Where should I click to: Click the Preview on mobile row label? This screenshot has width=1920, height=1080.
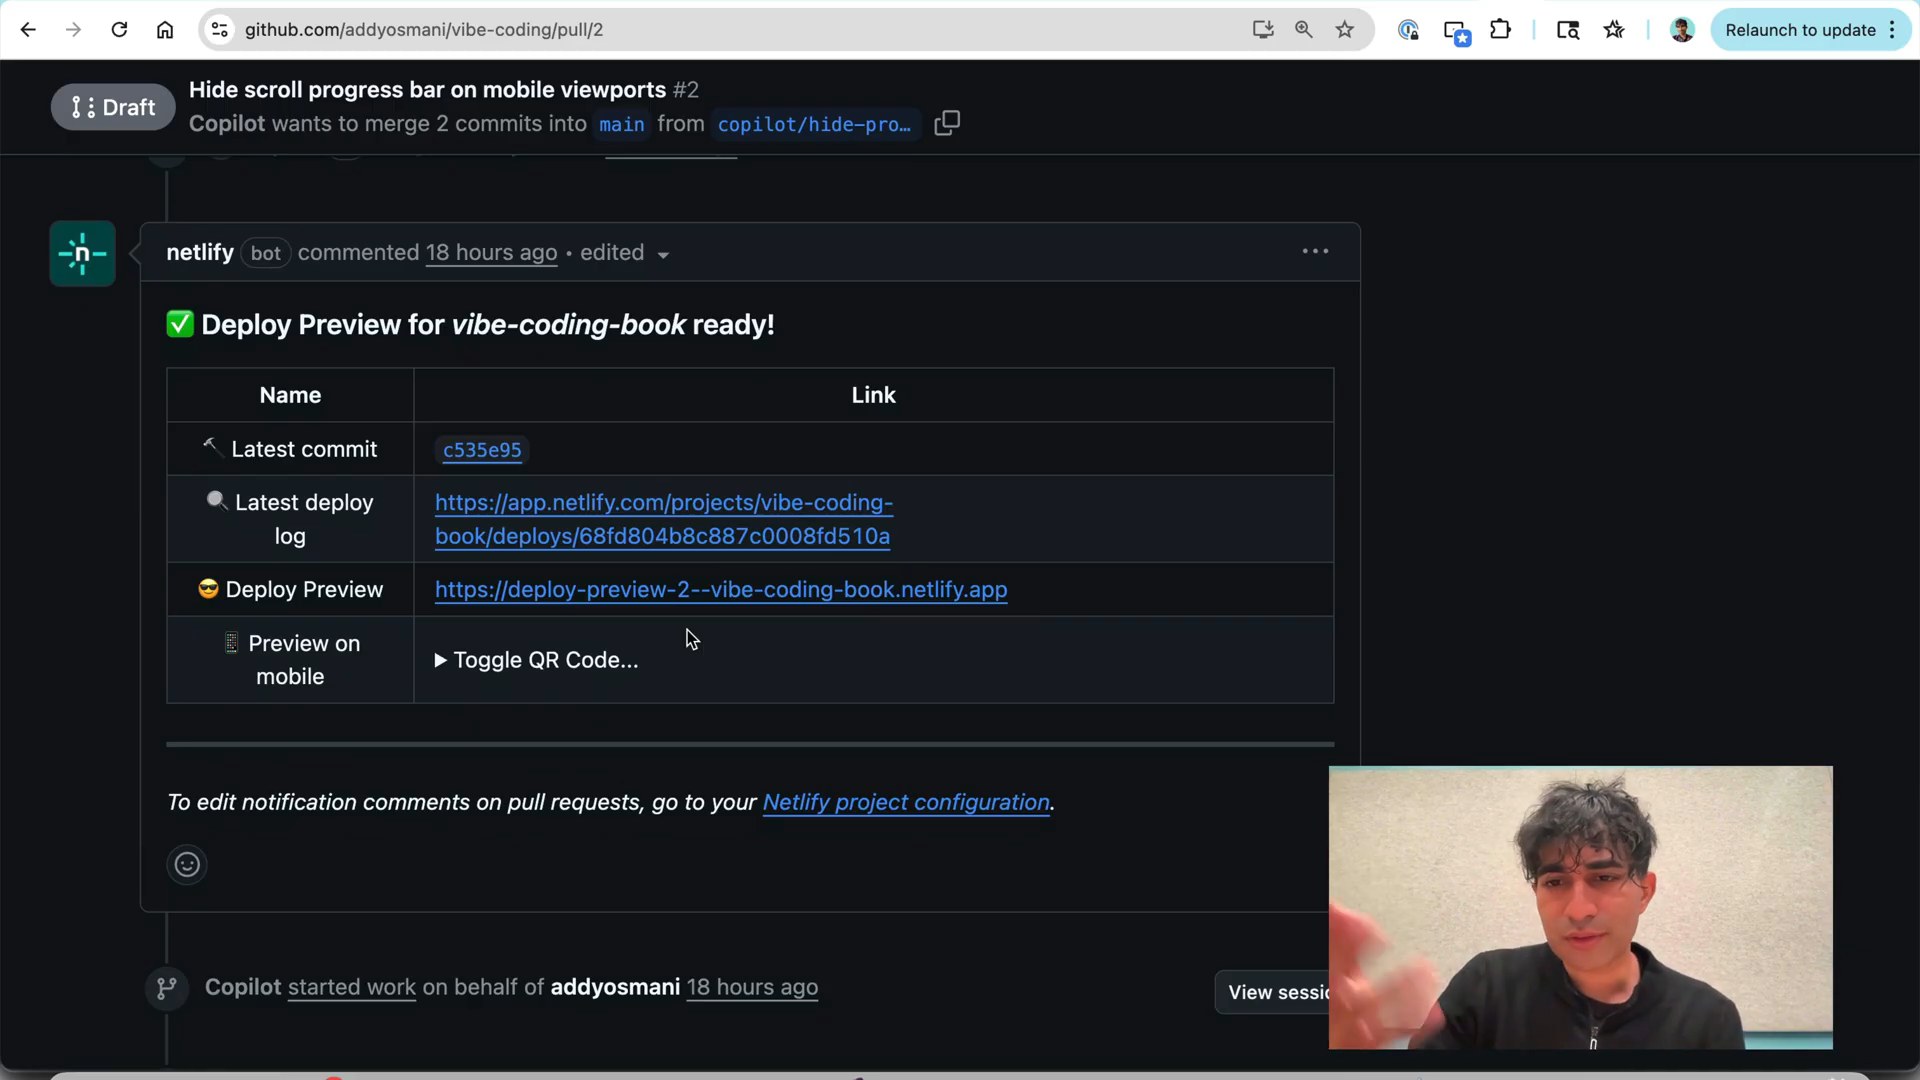[x=290, y=660]
